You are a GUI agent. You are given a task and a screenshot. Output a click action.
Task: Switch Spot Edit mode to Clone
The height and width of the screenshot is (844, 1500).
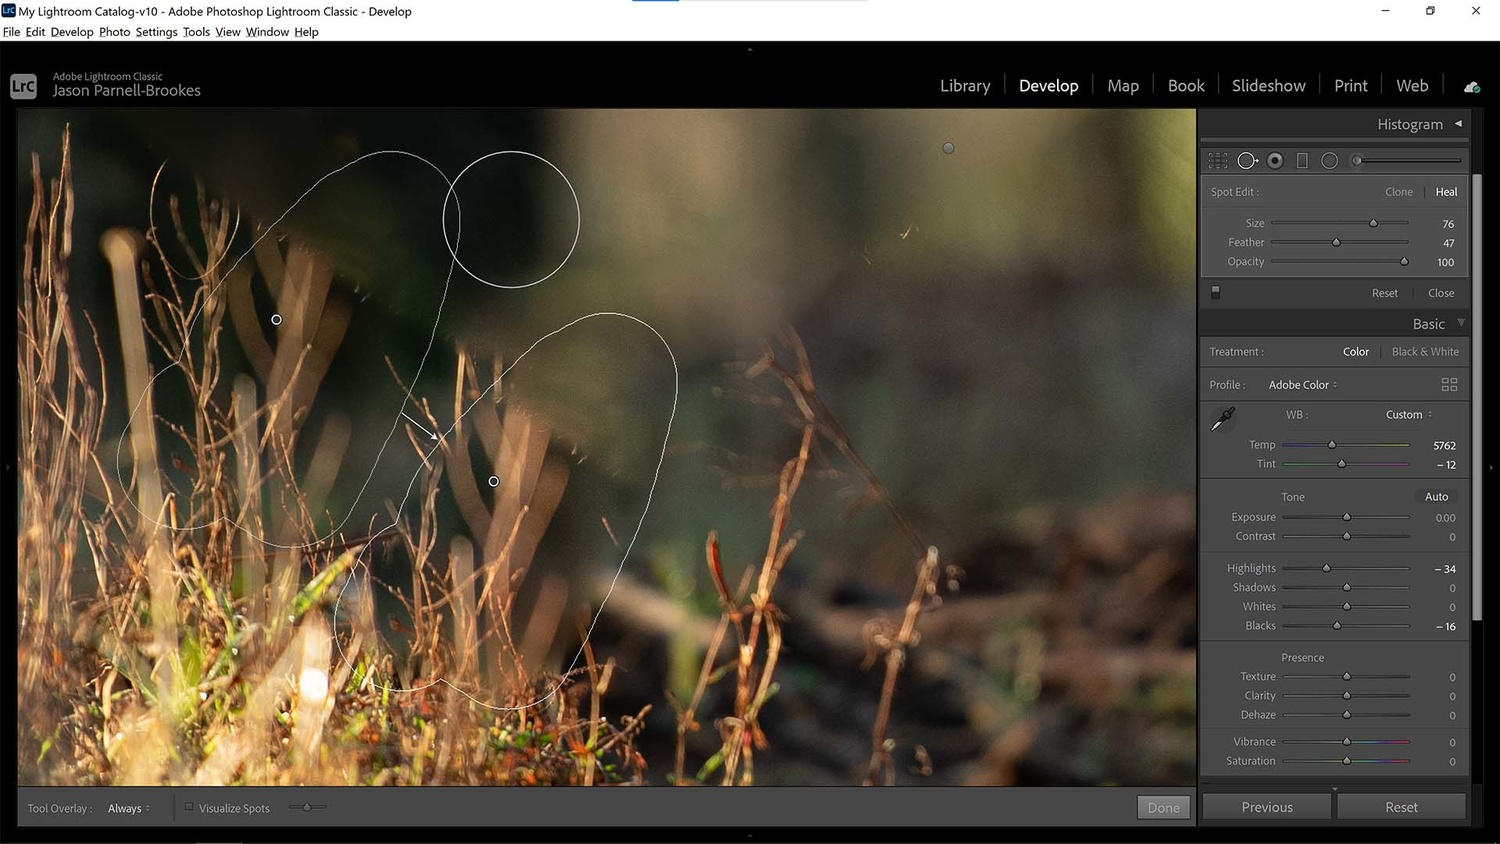1399,192
